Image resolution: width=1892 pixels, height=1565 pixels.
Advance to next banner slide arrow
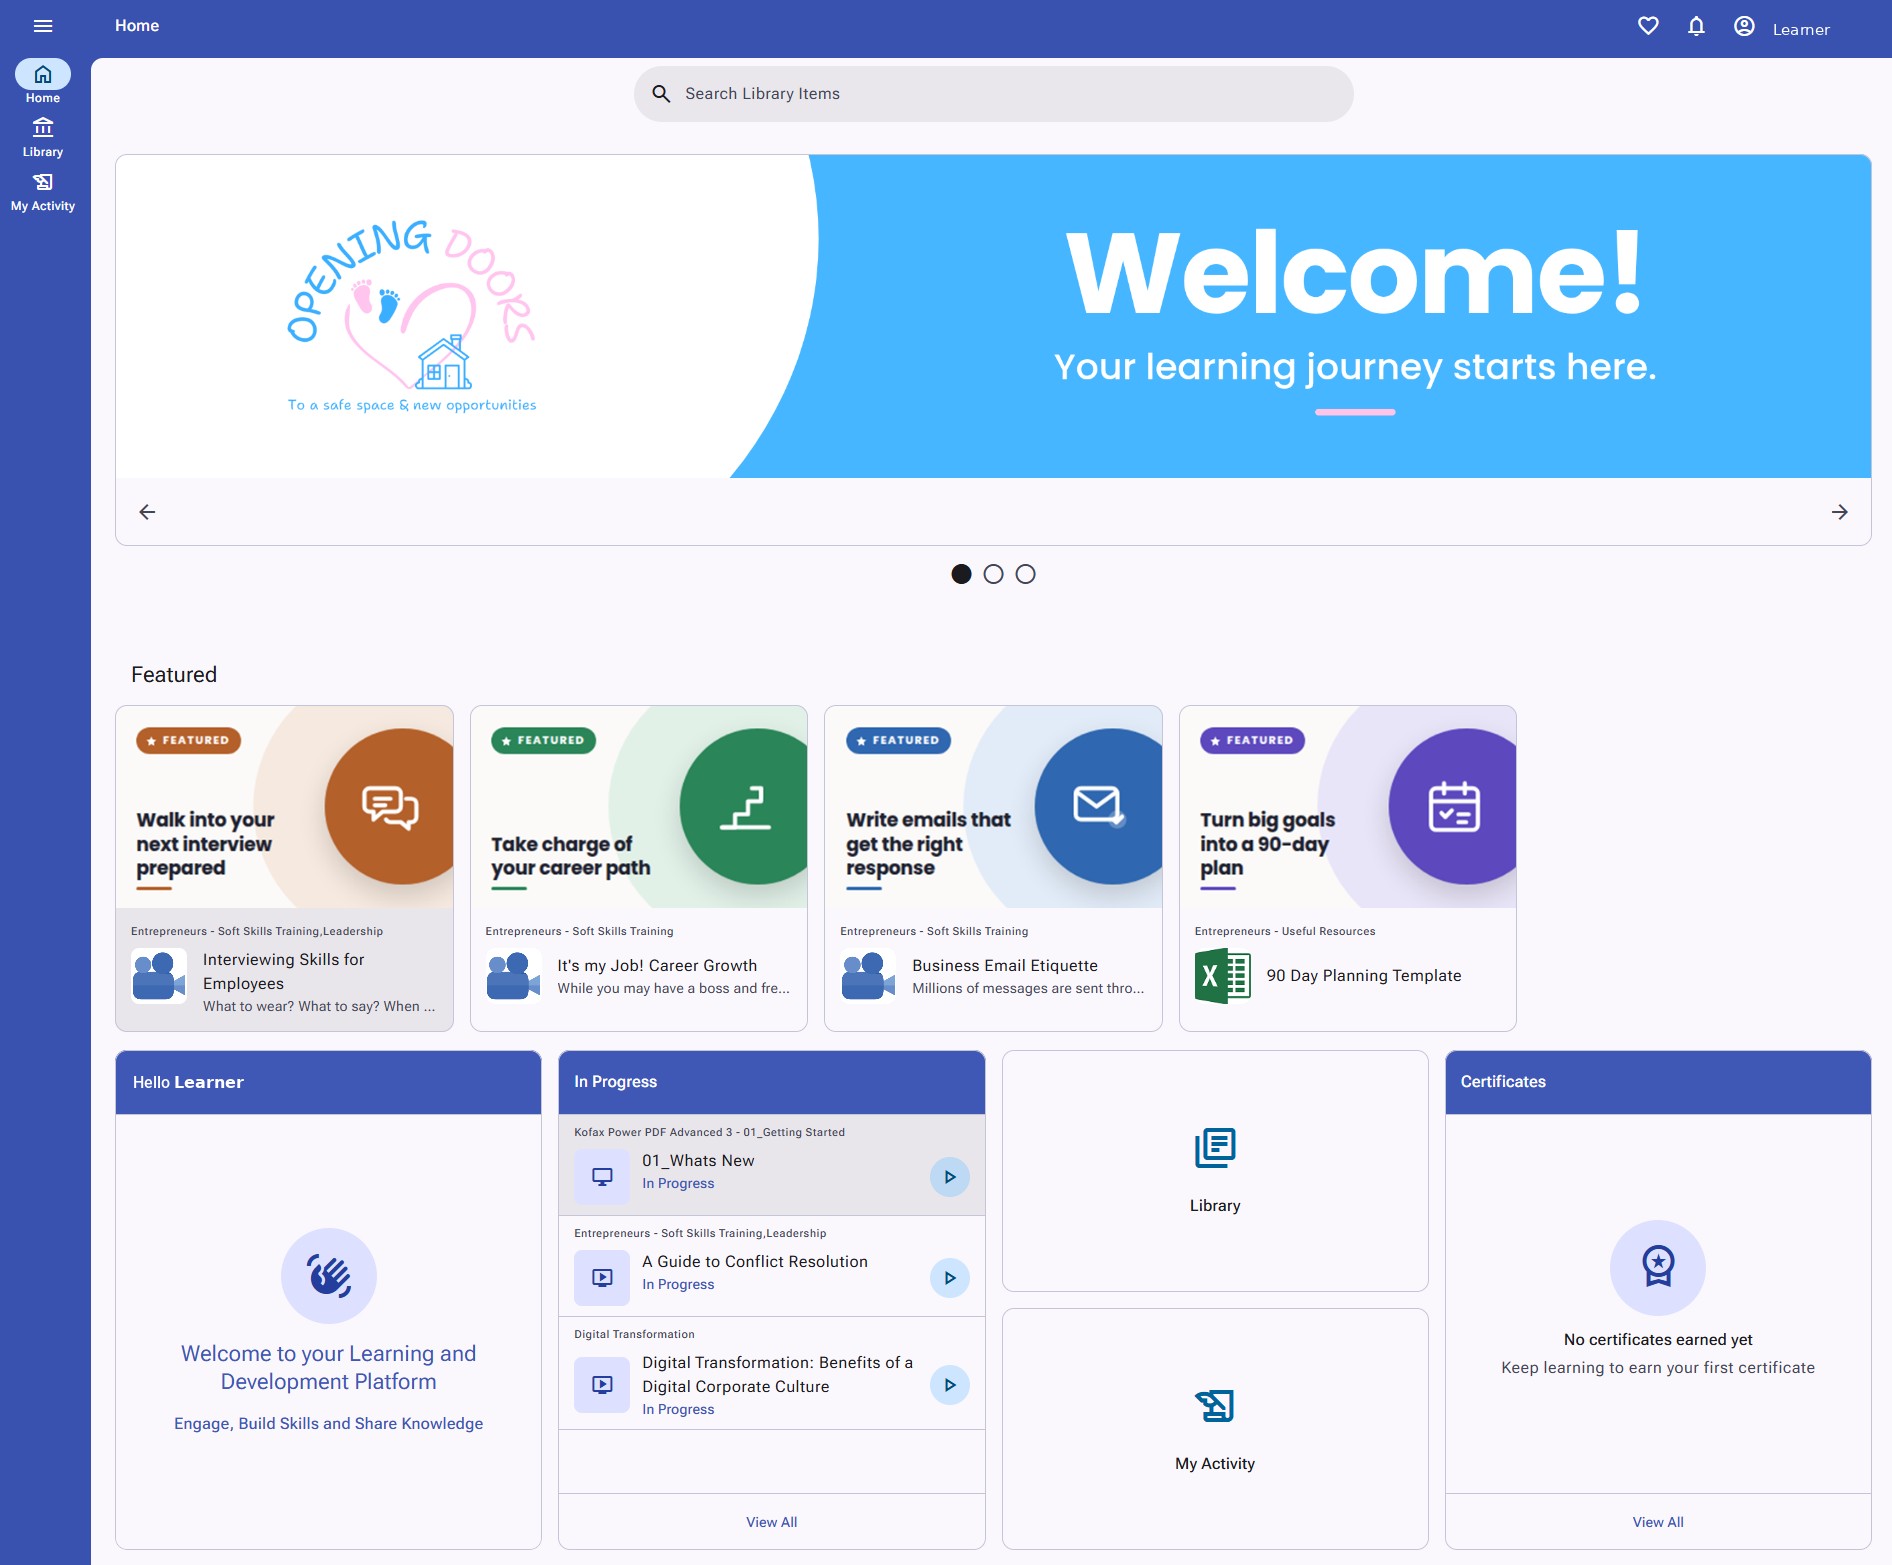pyautogui.click(x=1839, y=512)
